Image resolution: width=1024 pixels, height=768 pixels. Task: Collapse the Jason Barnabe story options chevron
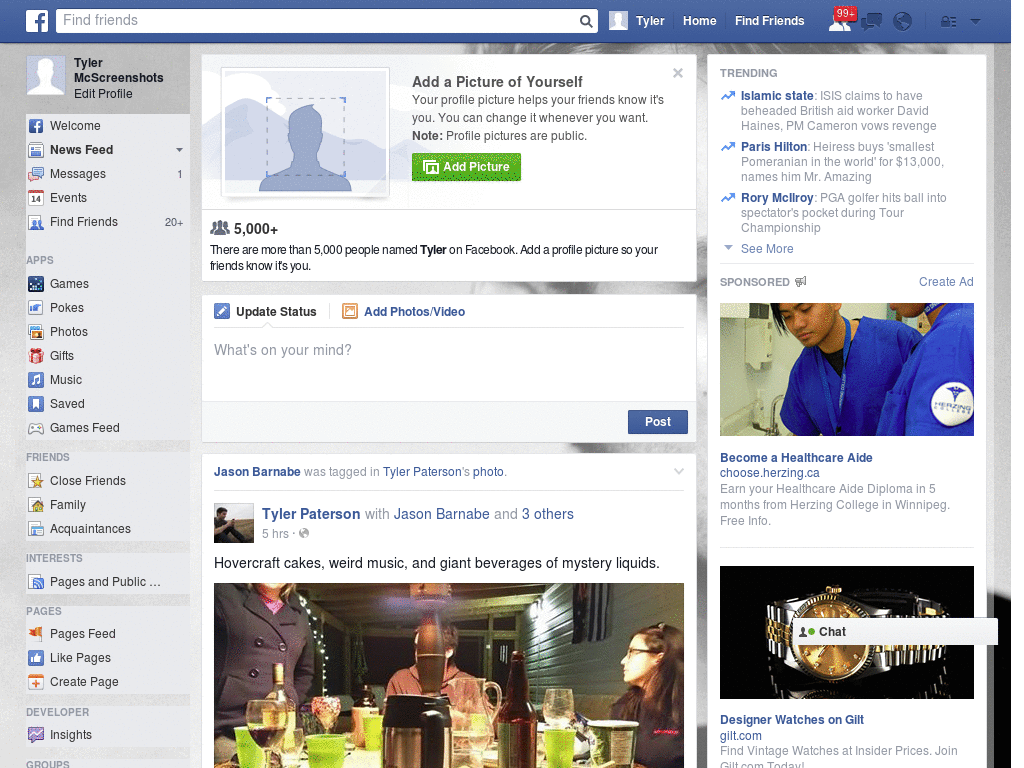pyautogui.click(x=679, y=470)
